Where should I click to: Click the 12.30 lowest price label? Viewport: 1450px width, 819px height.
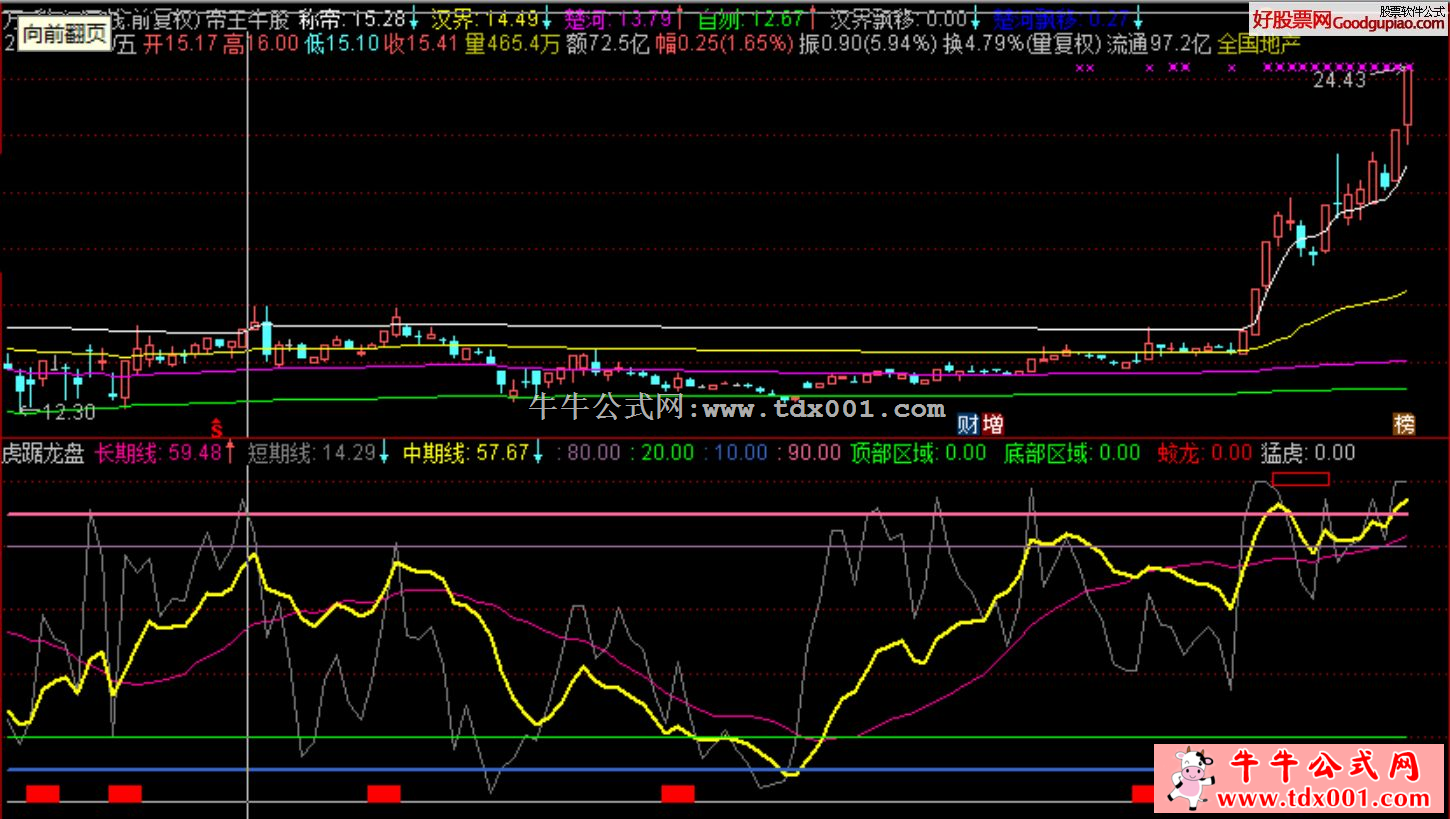69,411
